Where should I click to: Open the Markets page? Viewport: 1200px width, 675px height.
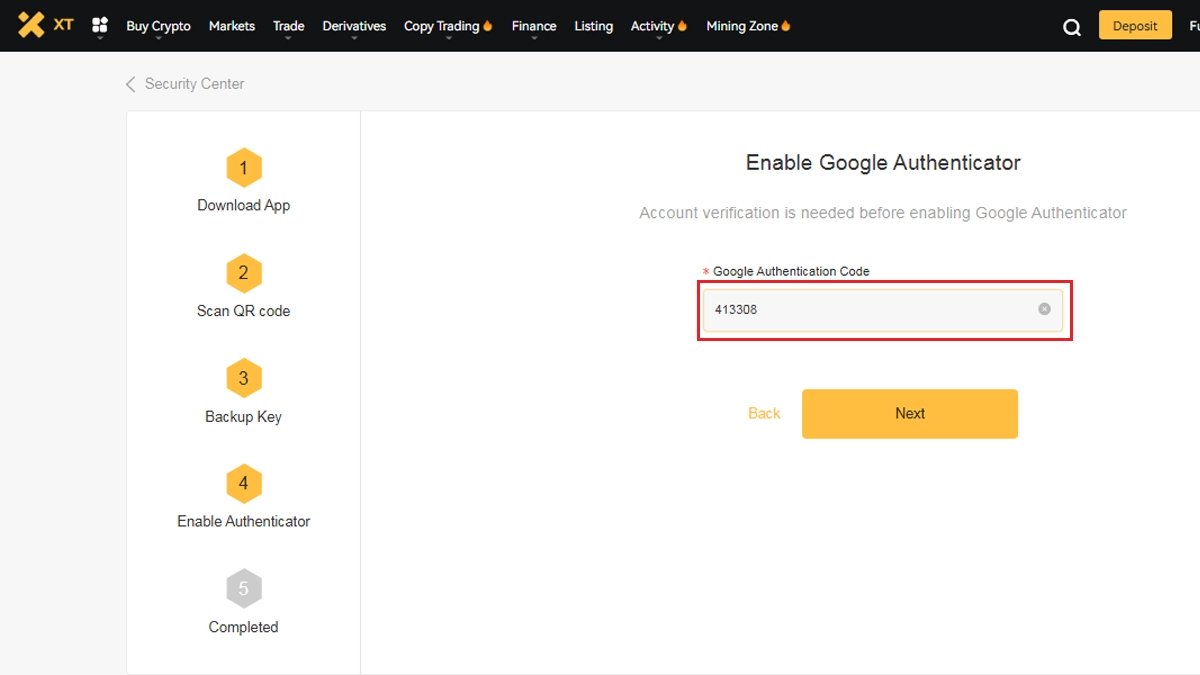click(232, 26)
